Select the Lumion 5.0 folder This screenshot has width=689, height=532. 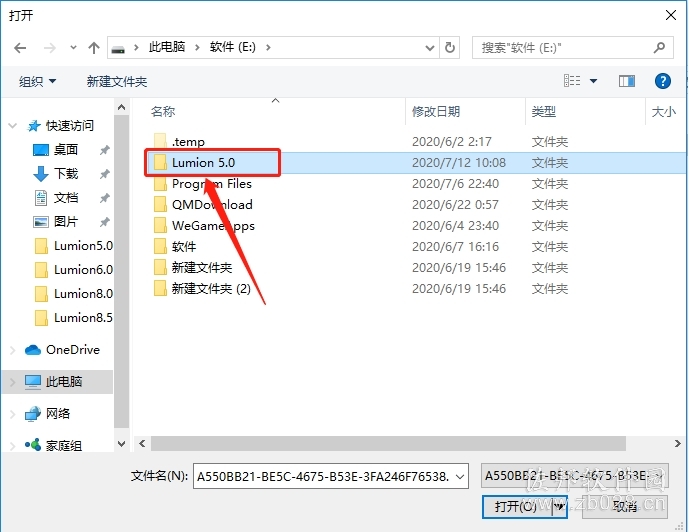point(203,163)
